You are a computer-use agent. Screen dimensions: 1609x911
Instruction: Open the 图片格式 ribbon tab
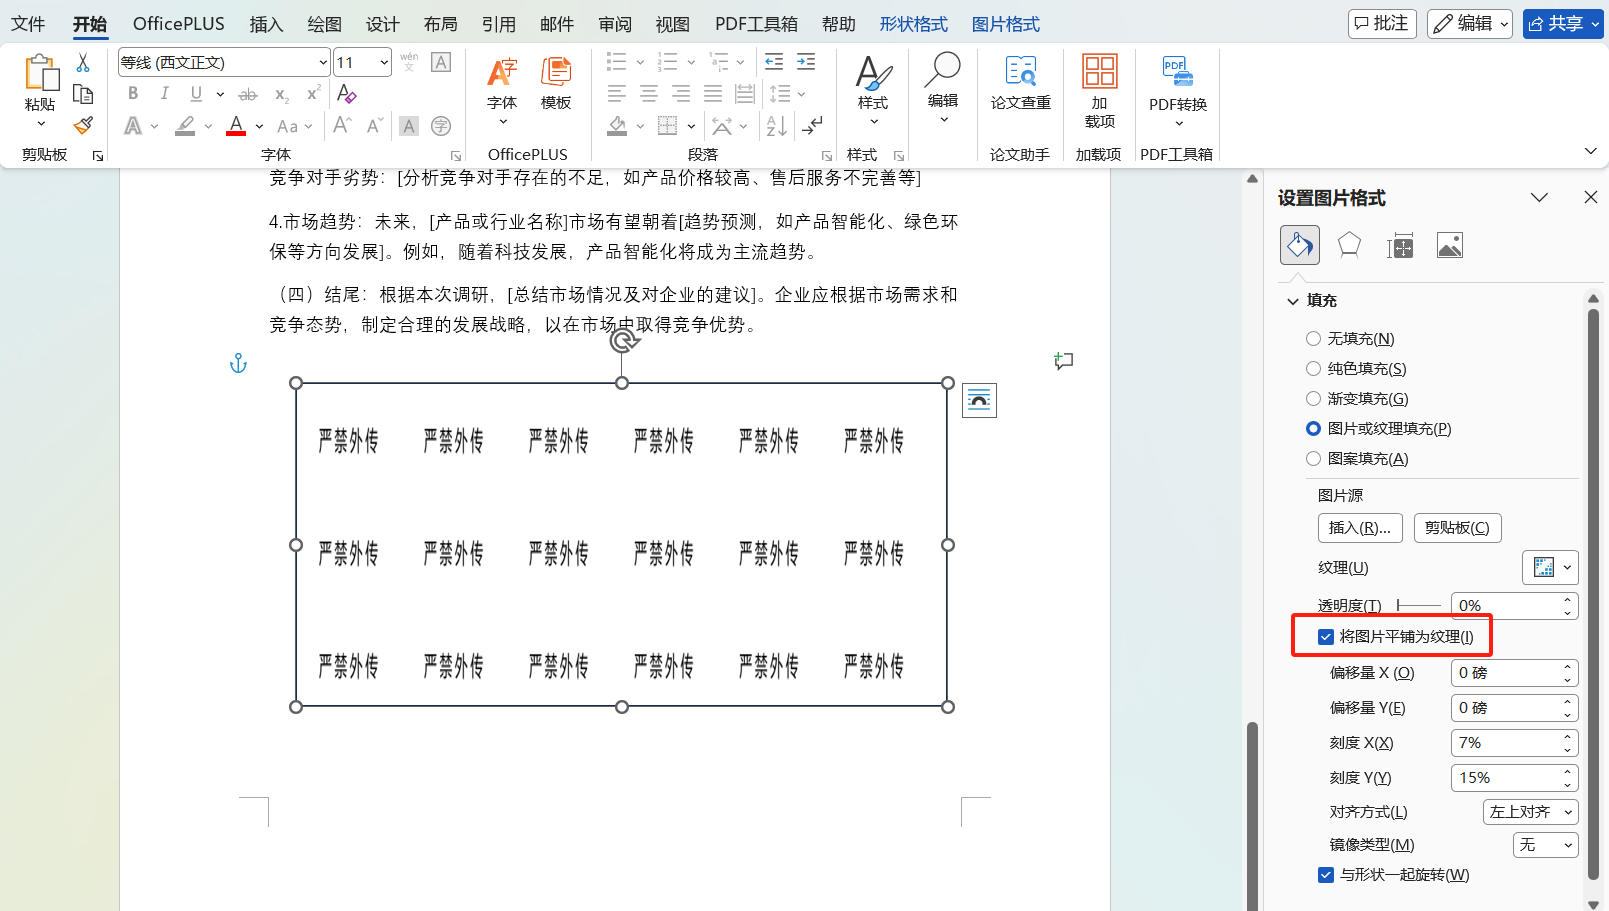click(x=1005, y=23)
